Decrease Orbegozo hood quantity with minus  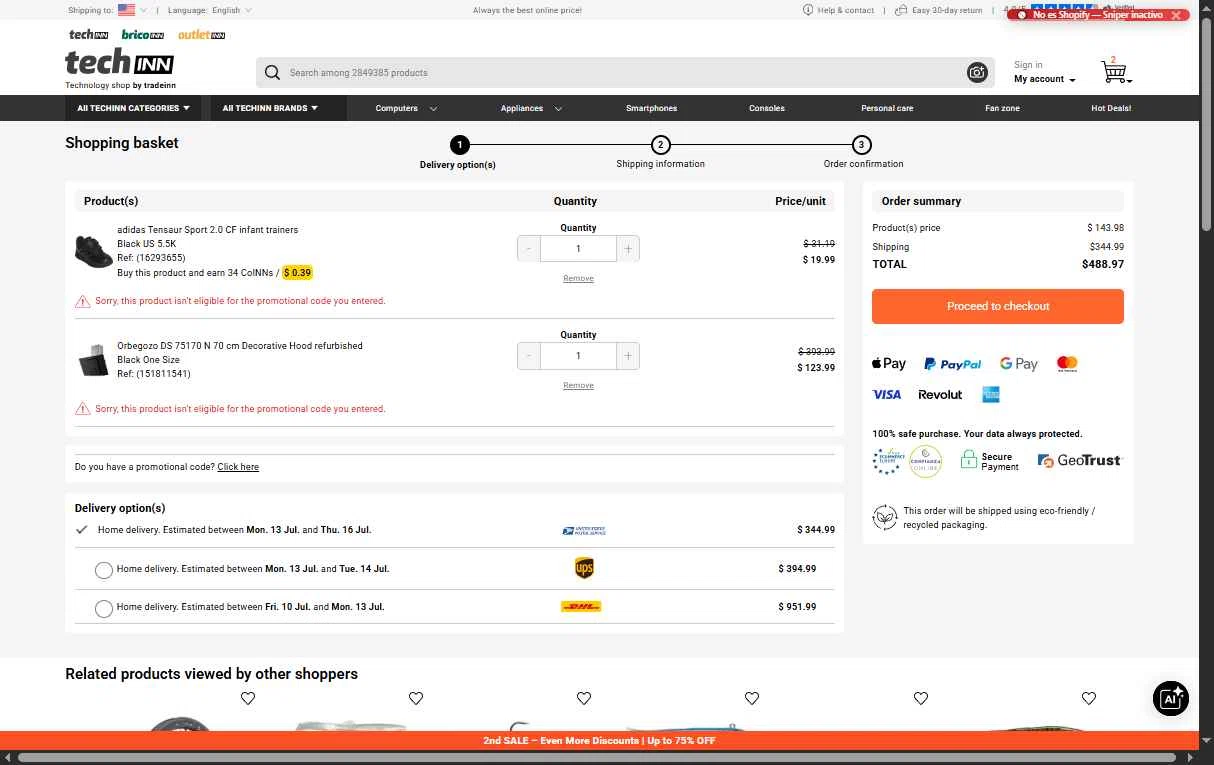(x=529, y=356)
